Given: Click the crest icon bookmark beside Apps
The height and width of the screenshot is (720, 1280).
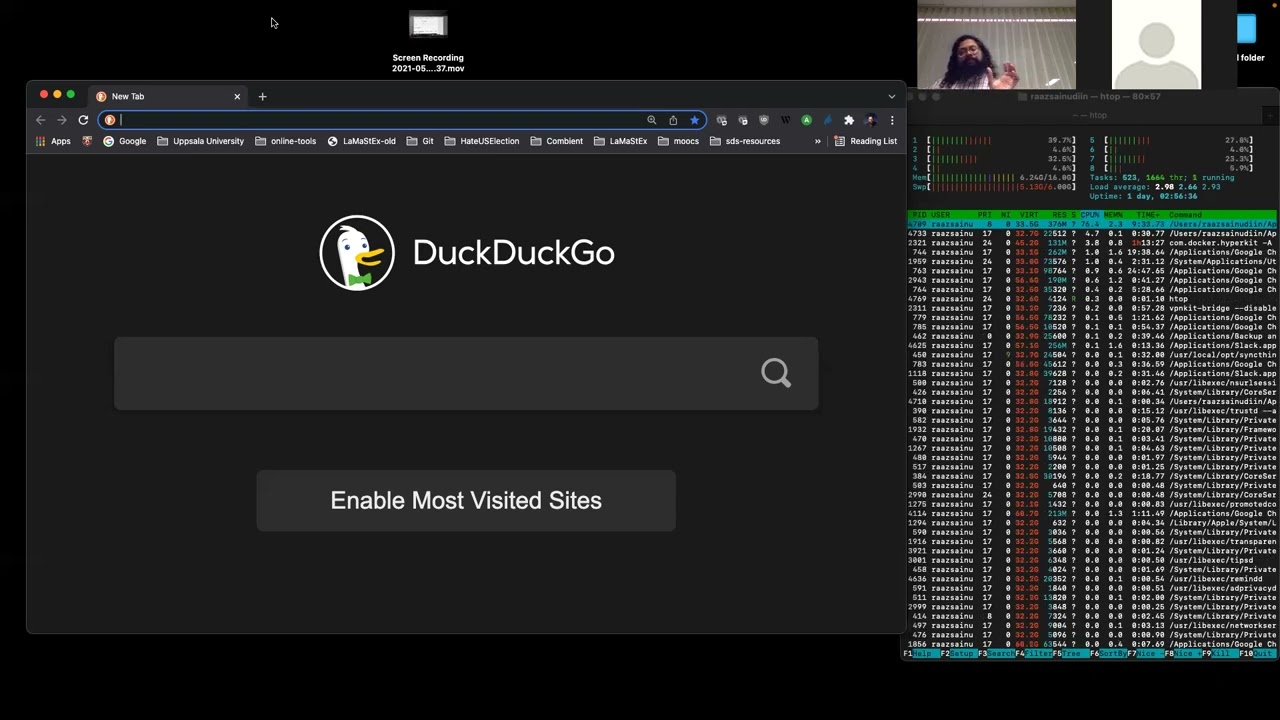Looking at the screenshot, I should click(87, 141).
